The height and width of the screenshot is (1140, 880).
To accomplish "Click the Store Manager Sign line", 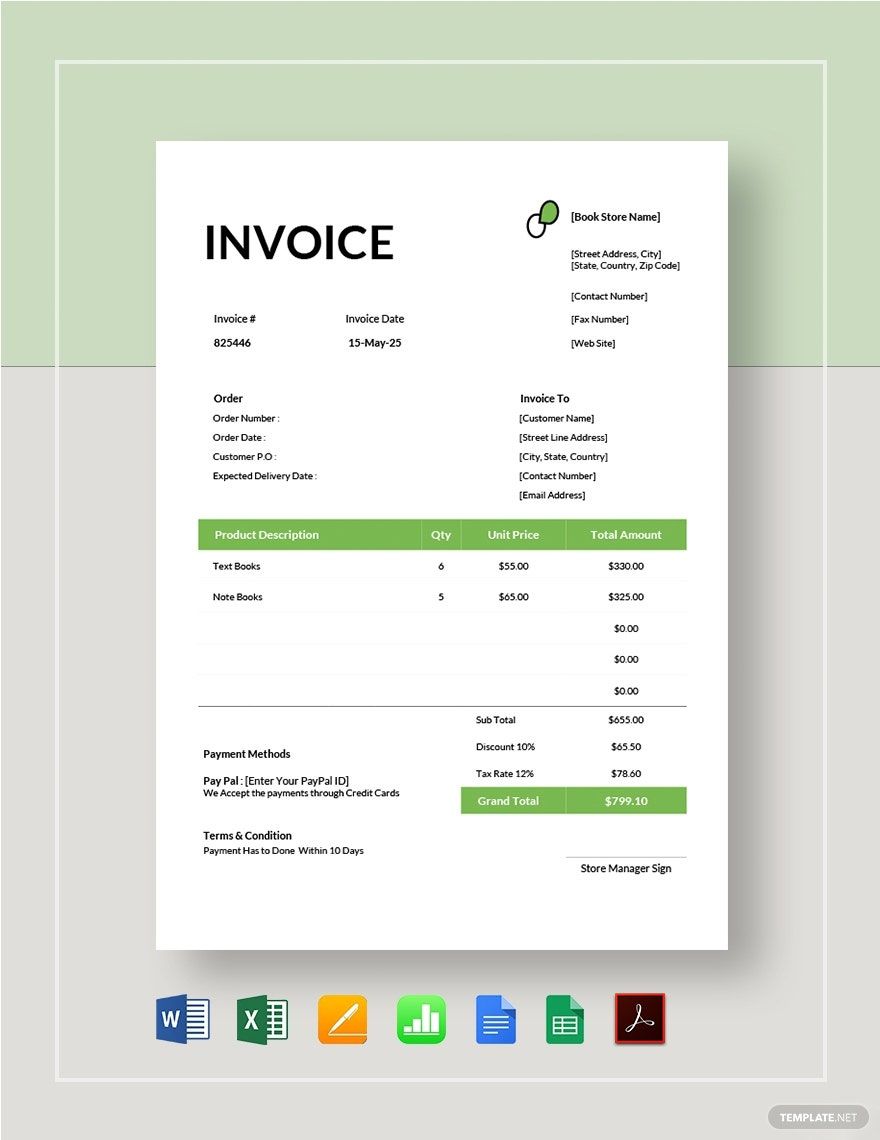I will point(625,868).
